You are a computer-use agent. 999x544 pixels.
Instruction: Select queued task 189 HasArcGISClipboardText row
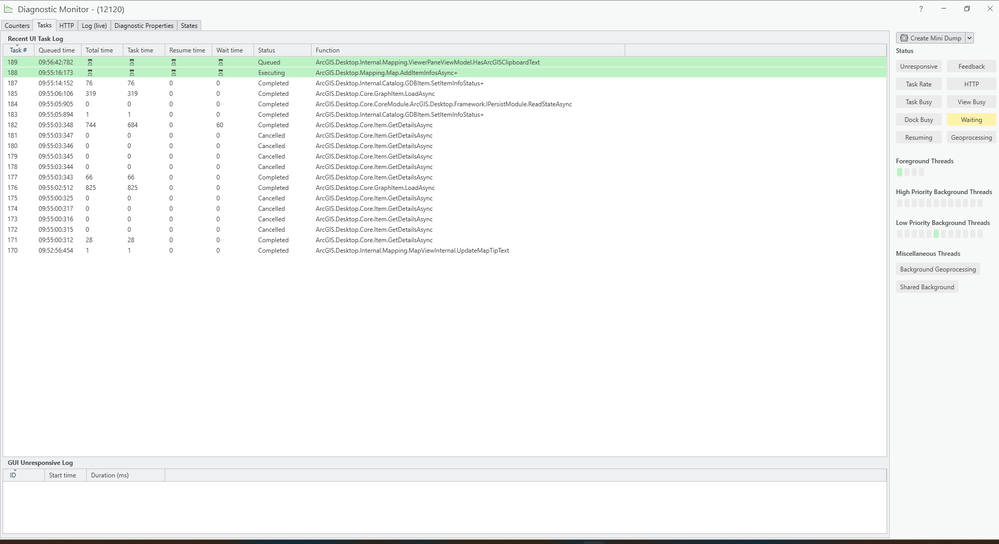[x=445, y=62]
